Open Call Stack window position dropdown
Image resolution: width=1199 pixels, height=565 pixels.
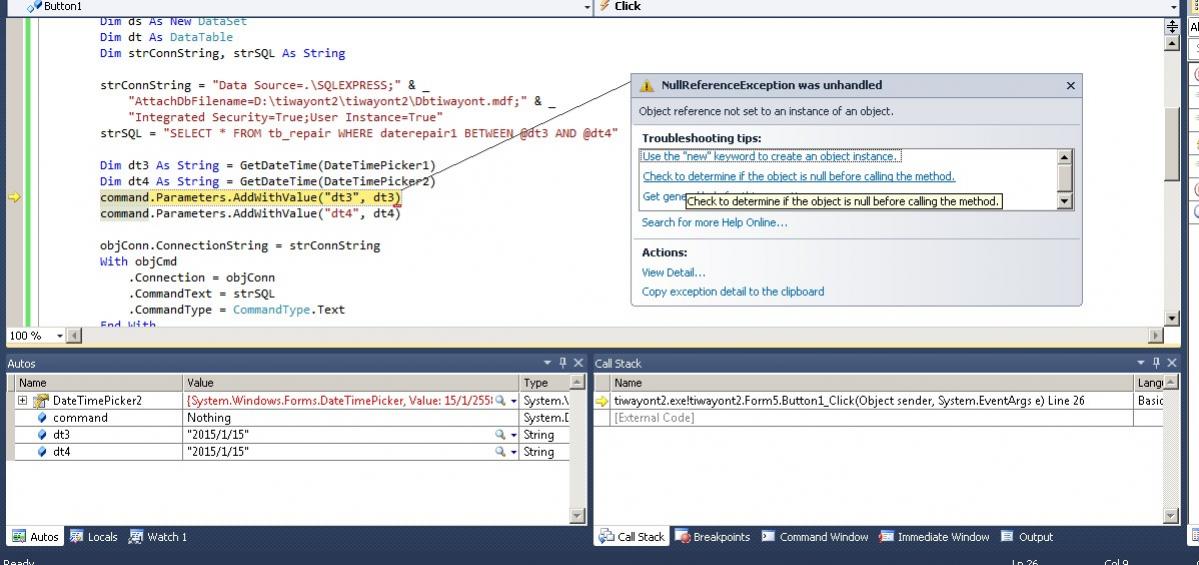pyautogui.click(x=1141, y=362)
